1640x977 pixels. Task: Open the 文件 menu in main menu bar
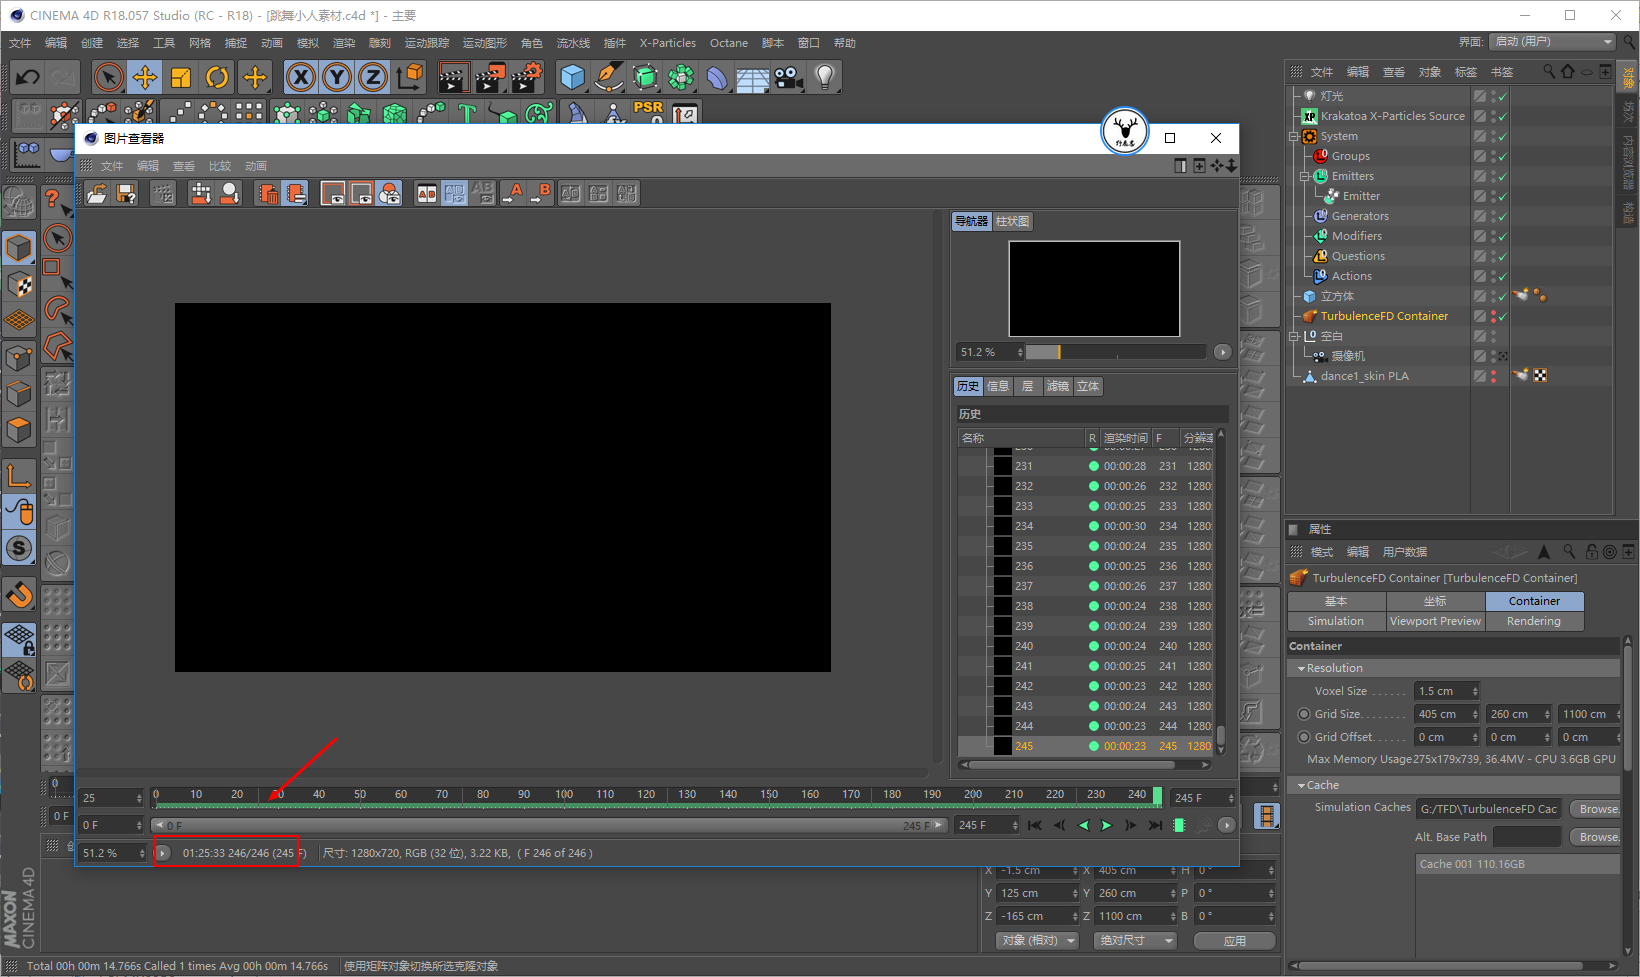(20, 43)
